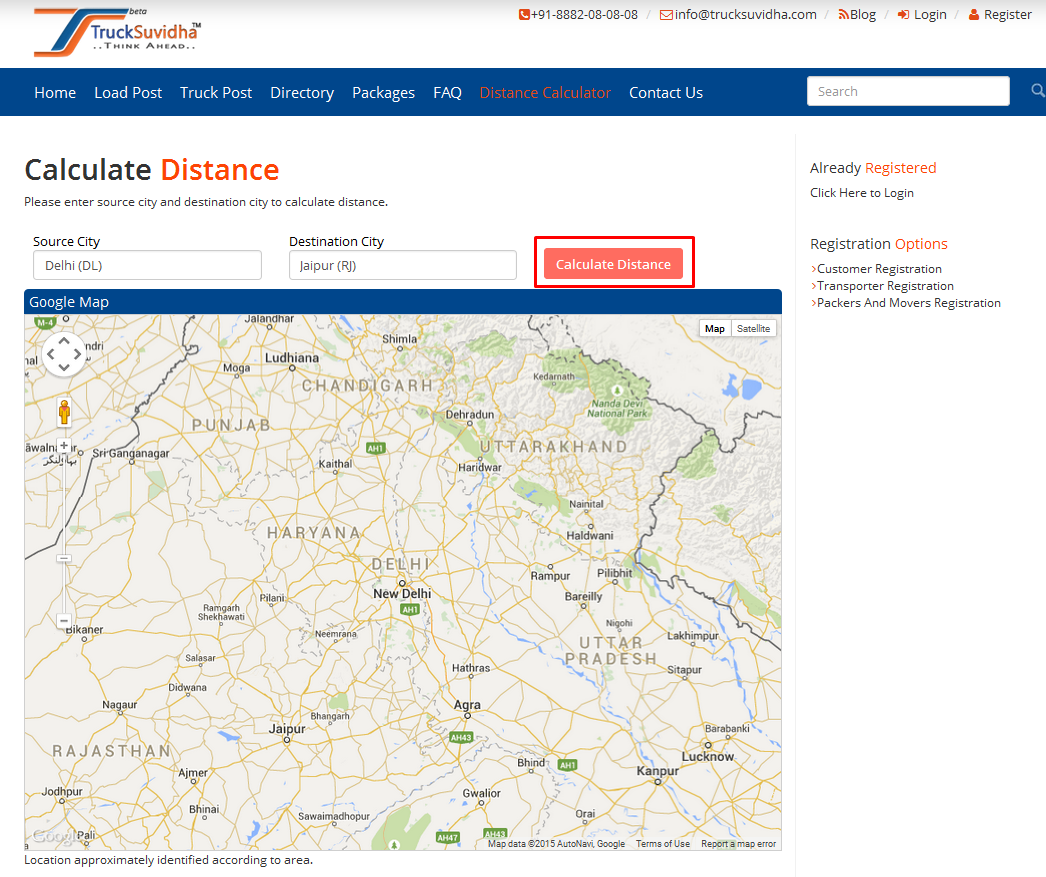Viewport: 1046px width, 877px height.
Task: Click the map zoom slider handle
Action: (64, 558)
